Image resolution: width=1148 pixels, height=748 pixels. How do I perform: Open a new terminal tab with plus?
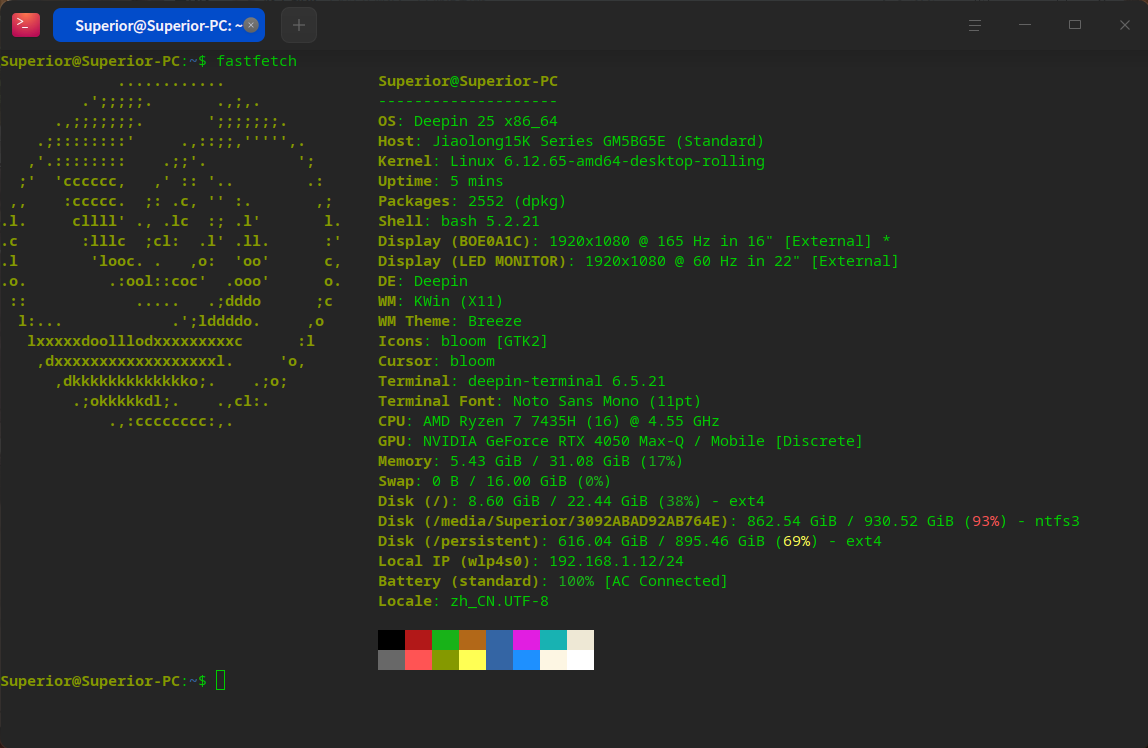[x=299, y=25]
